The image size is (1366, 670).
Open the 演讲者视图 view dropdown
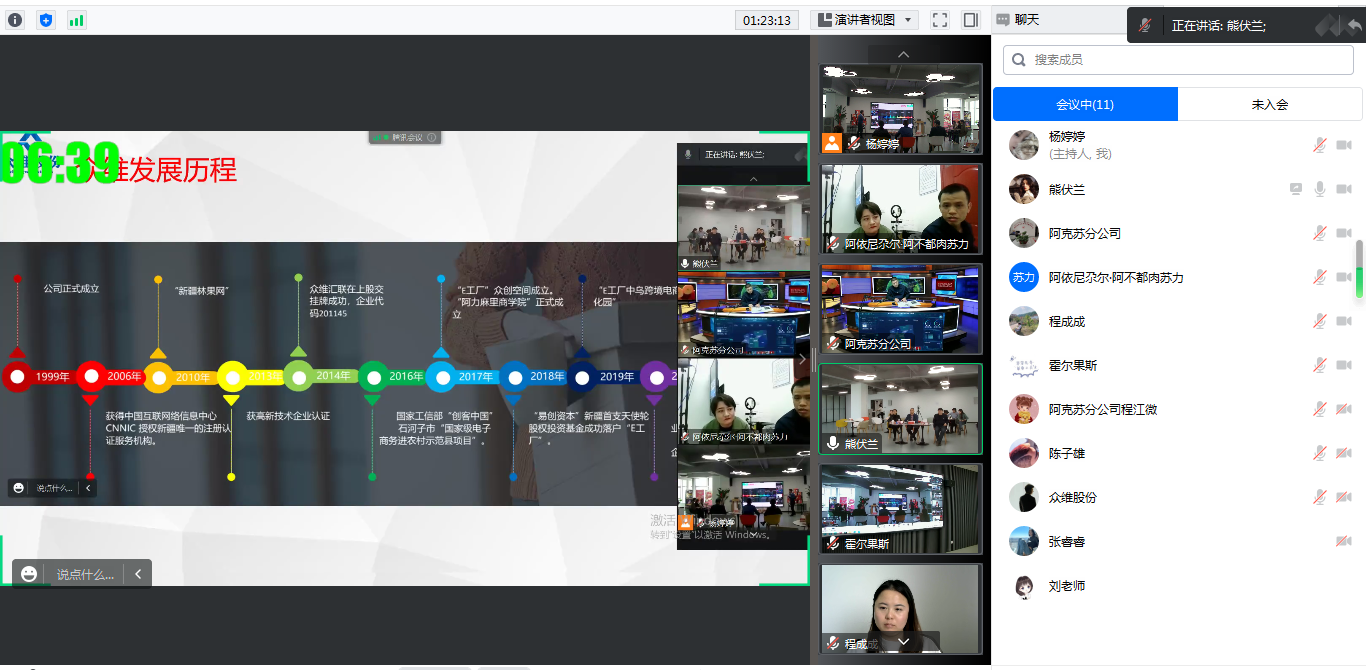coord(865,20)
